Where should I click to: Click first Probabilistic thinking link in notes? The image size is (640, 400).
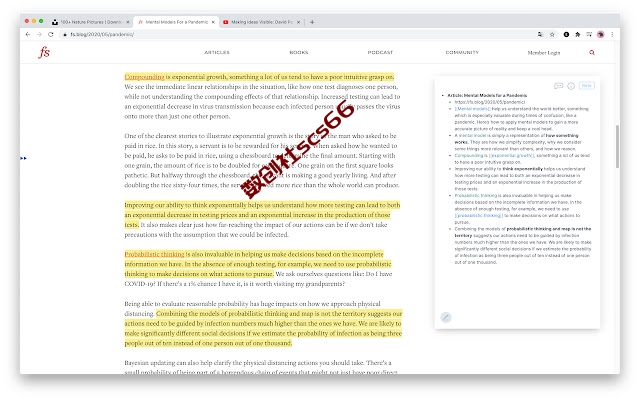point(476,196)
